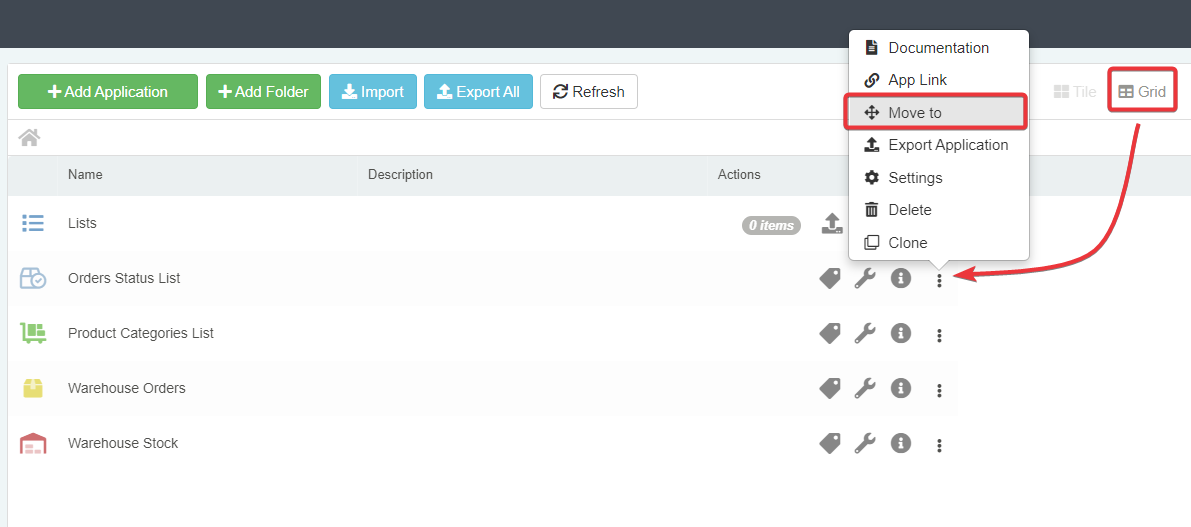Switch to Tile view
The height and width of the screenshot is (527, 1191).
coord(1075,92)
